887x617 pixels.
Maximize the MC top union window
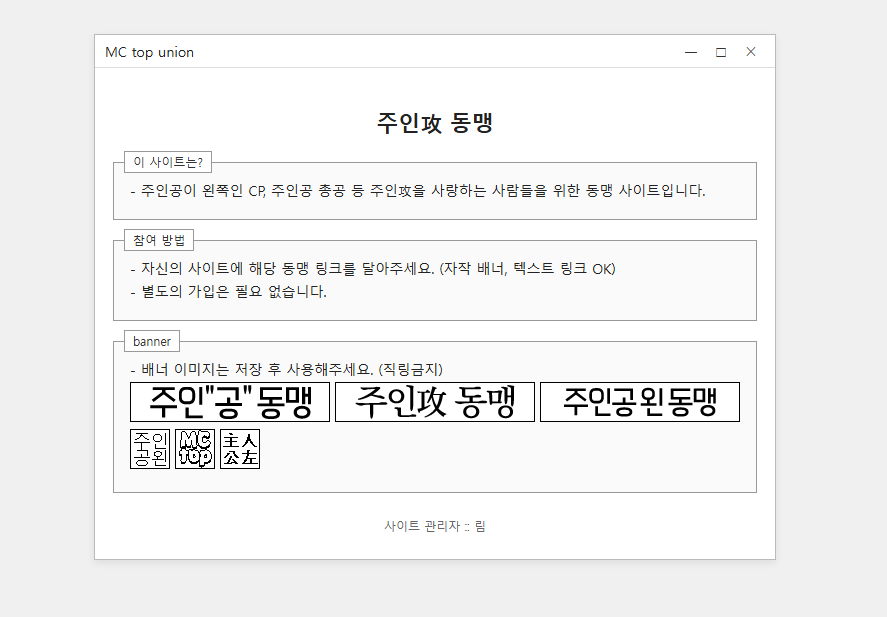pyautogui.click(x=720, y=52)
